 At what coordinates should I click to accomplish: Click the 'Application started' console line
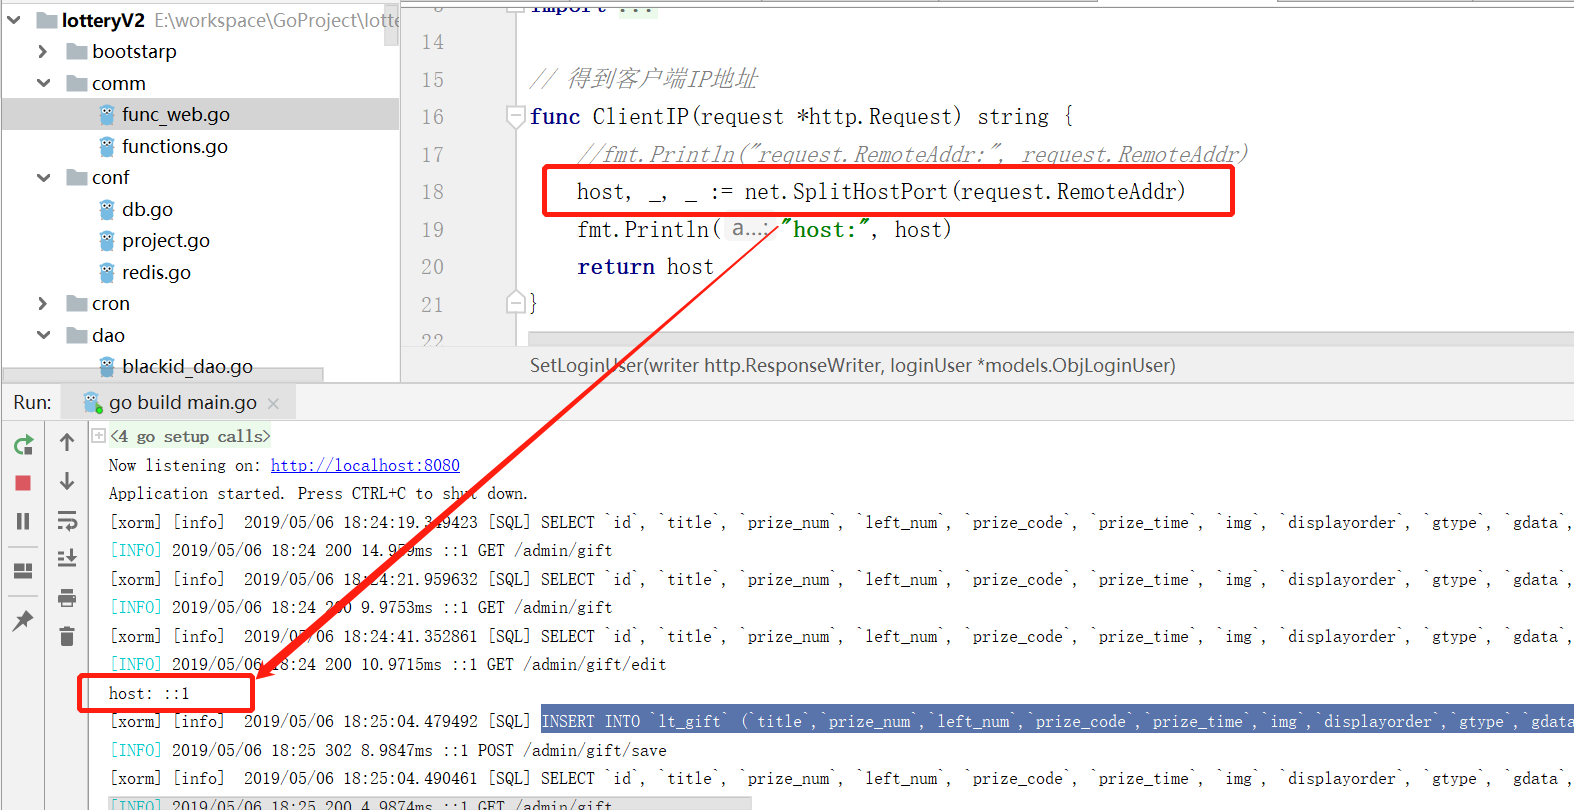click(x=318, y=493)
